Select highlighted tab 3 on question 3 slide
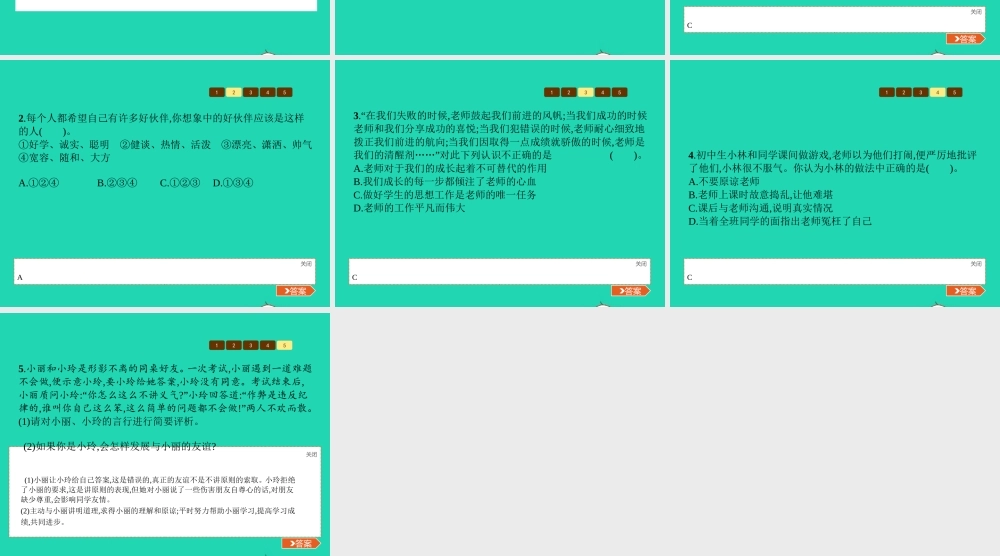Screen dimensions: 1000x556 (585, 92)
